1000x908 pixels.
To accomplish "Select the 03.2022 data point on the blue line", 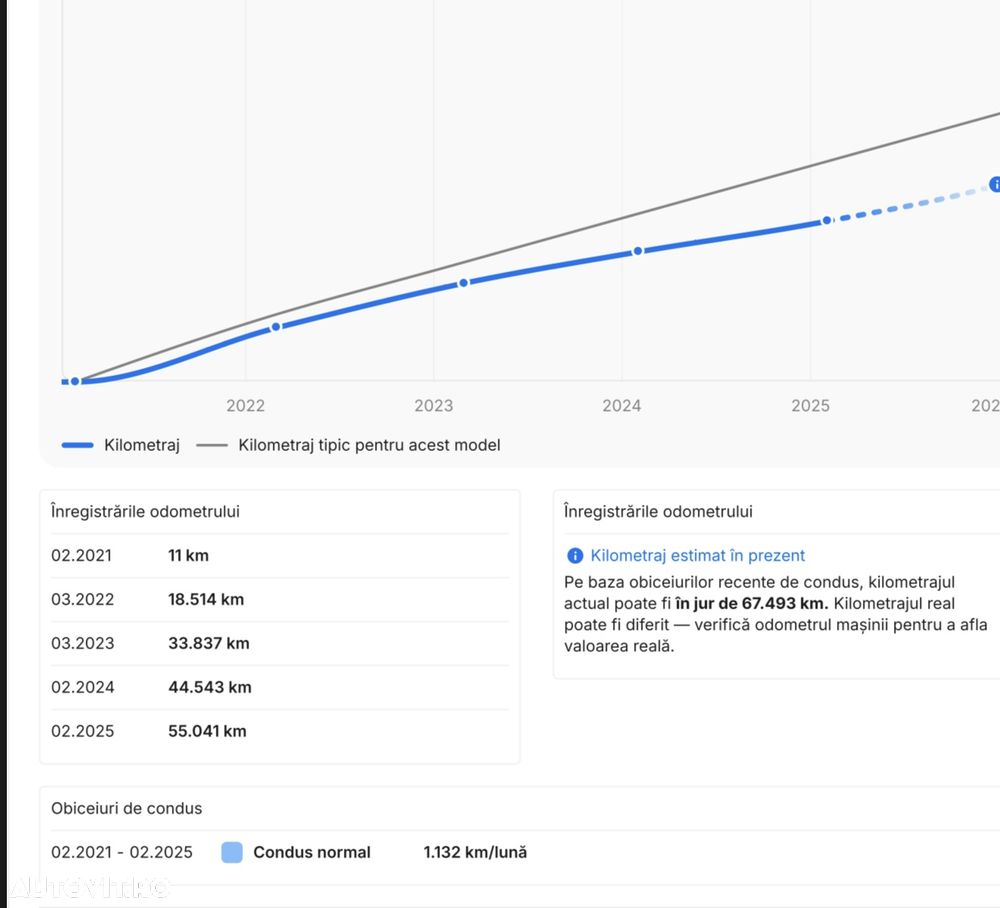I will pyautogui.click(x=276, y=326).
